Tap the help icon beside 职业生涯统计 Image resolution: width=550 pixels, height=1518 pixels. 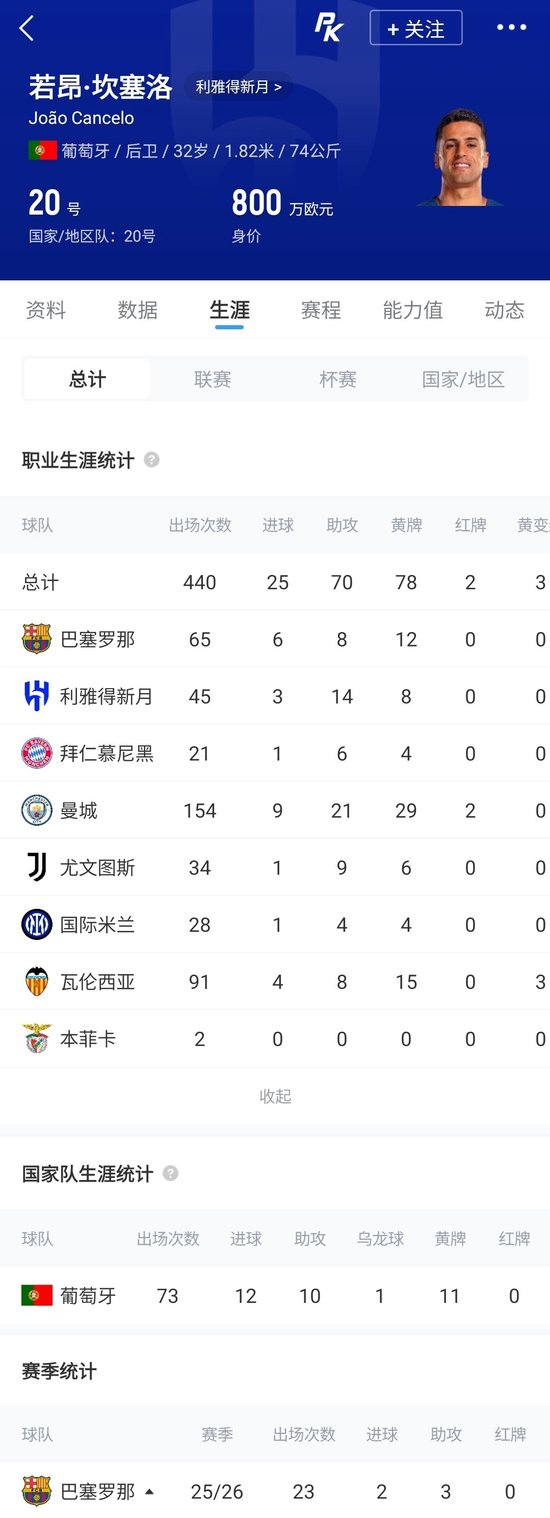[152, 460]
